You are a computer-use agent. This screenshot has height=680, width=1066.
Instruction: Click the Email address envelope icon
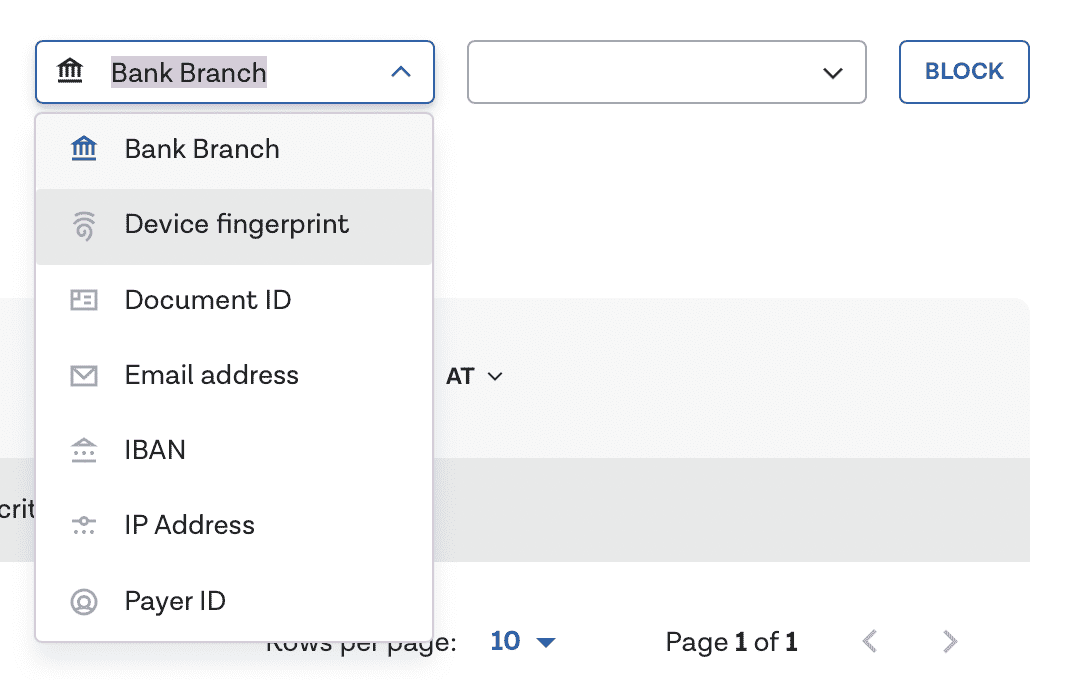click(x=84, y=376)
